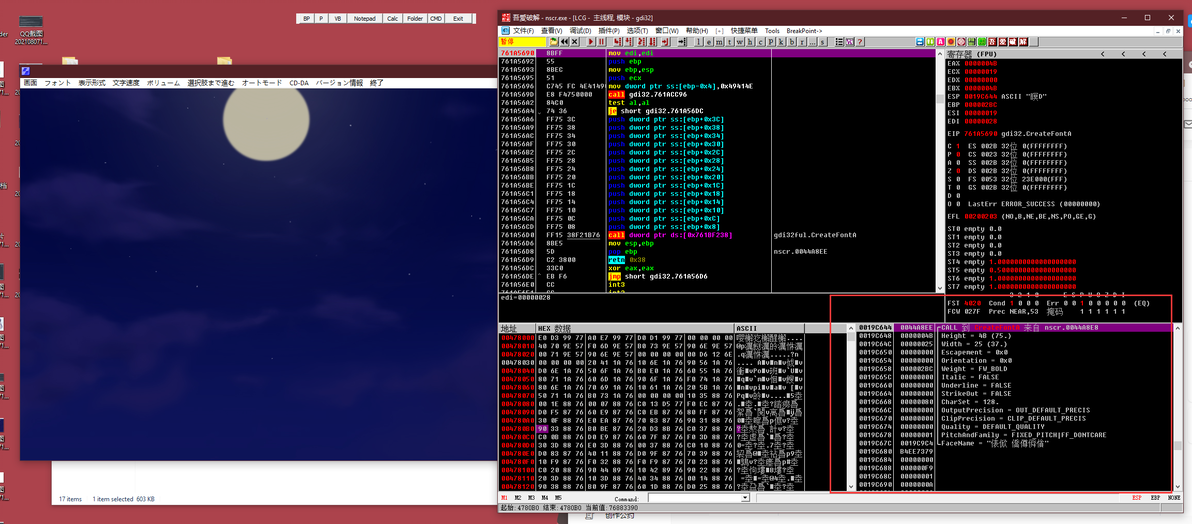
Task: Open the Log window with 'l' button
Action: click(699, 41)
